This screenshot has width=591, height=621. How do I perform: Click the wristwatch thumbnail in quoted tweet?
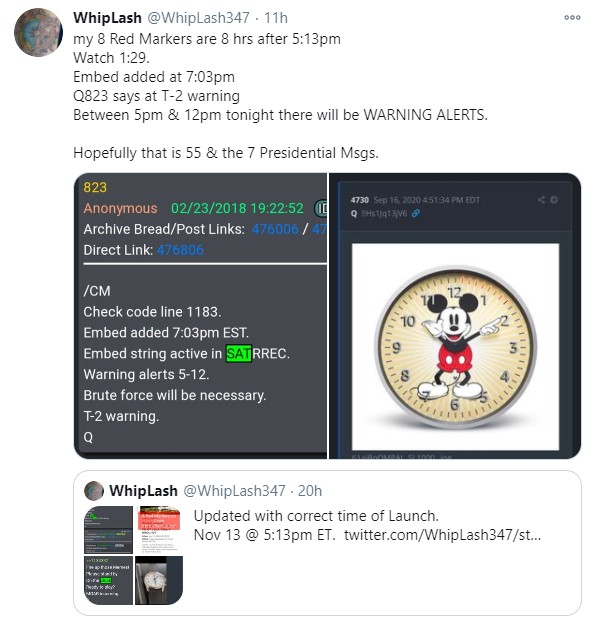(x=159, y=581)
